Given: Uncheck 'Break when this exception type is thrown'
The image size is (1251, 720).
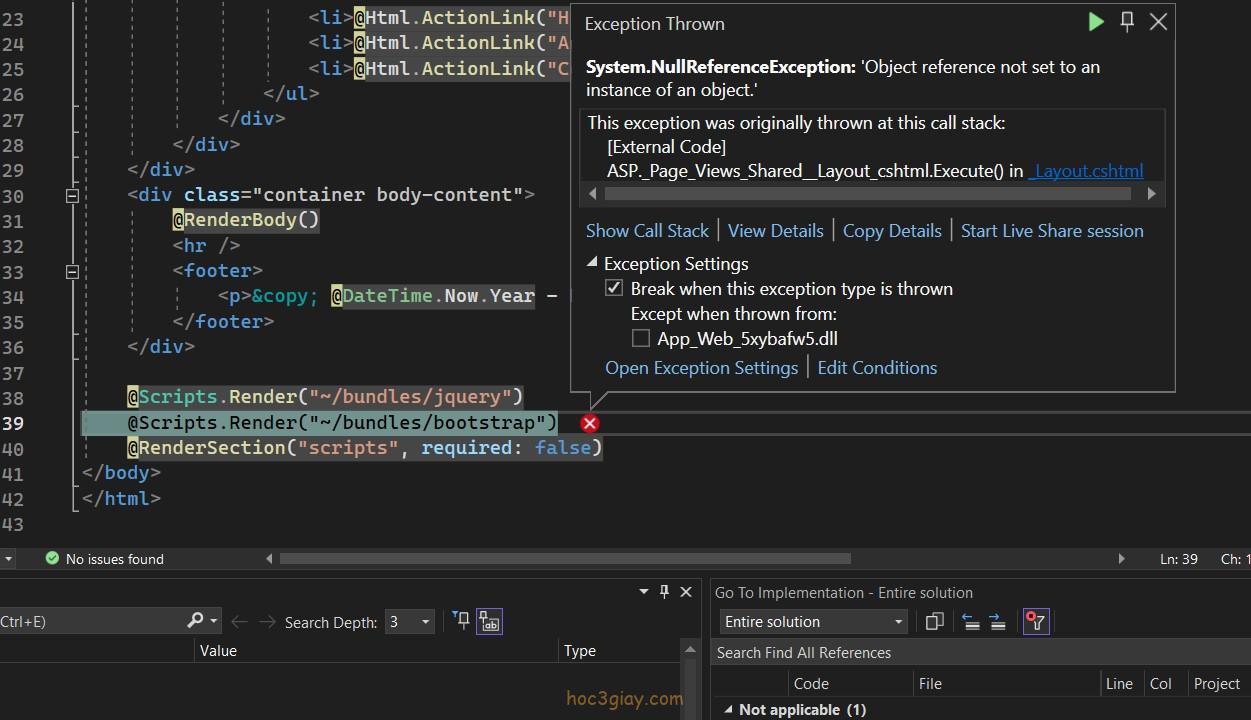Looking at the screenshot, I should (614, 289).
